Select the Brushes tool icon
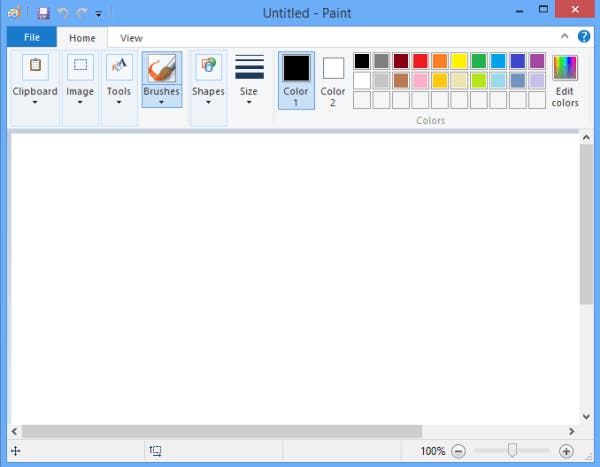The width and height of the screenshot is (600, 467). [162, 68]
